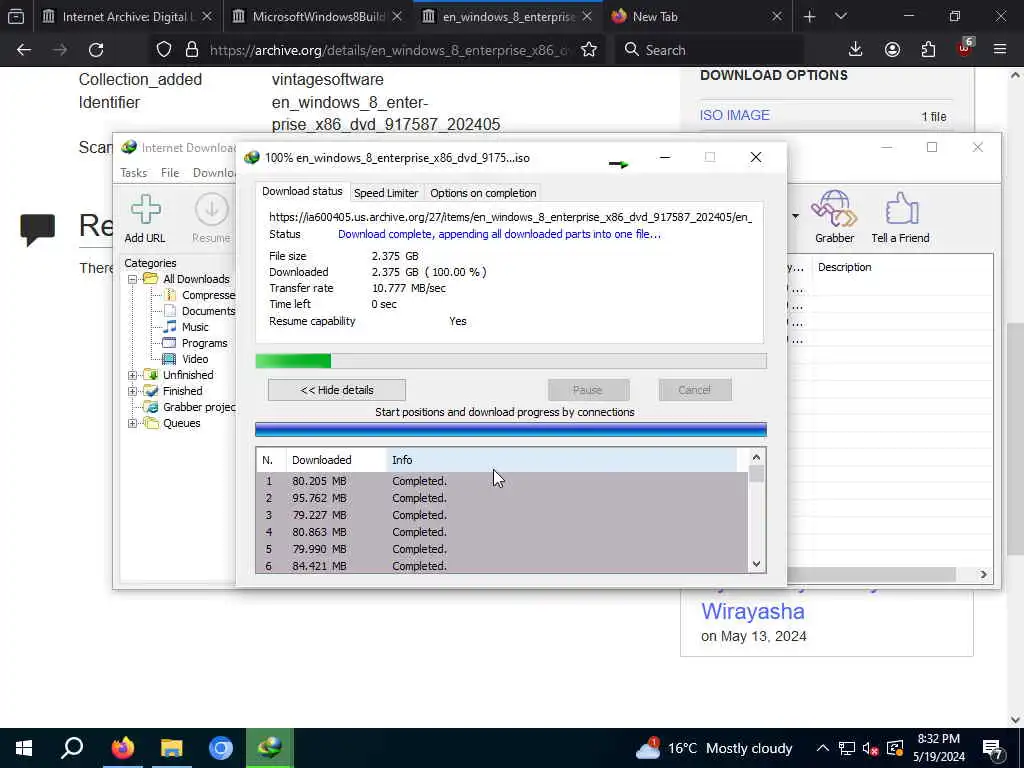Open the Grabber tool in IDM
Image resolution: width=1024 pixels, height=768 pixels.
click(834, 209)
